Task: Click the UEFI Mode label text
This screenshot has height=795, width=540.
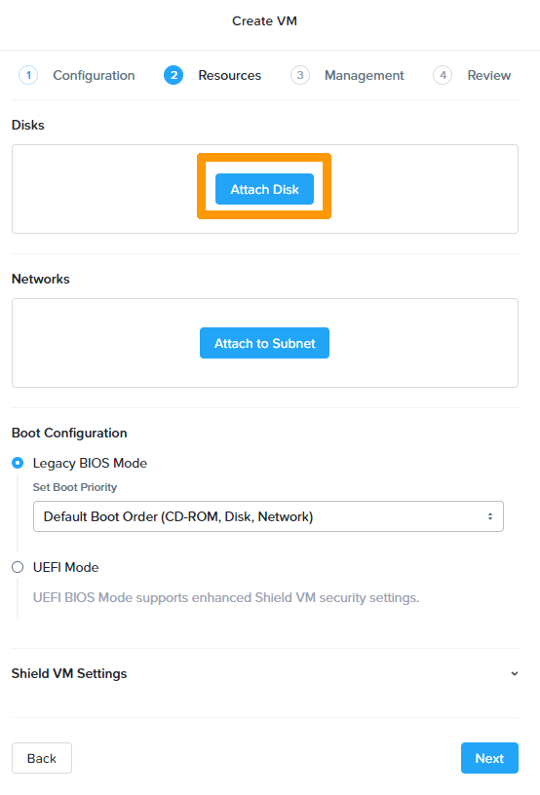Action: 66,567
